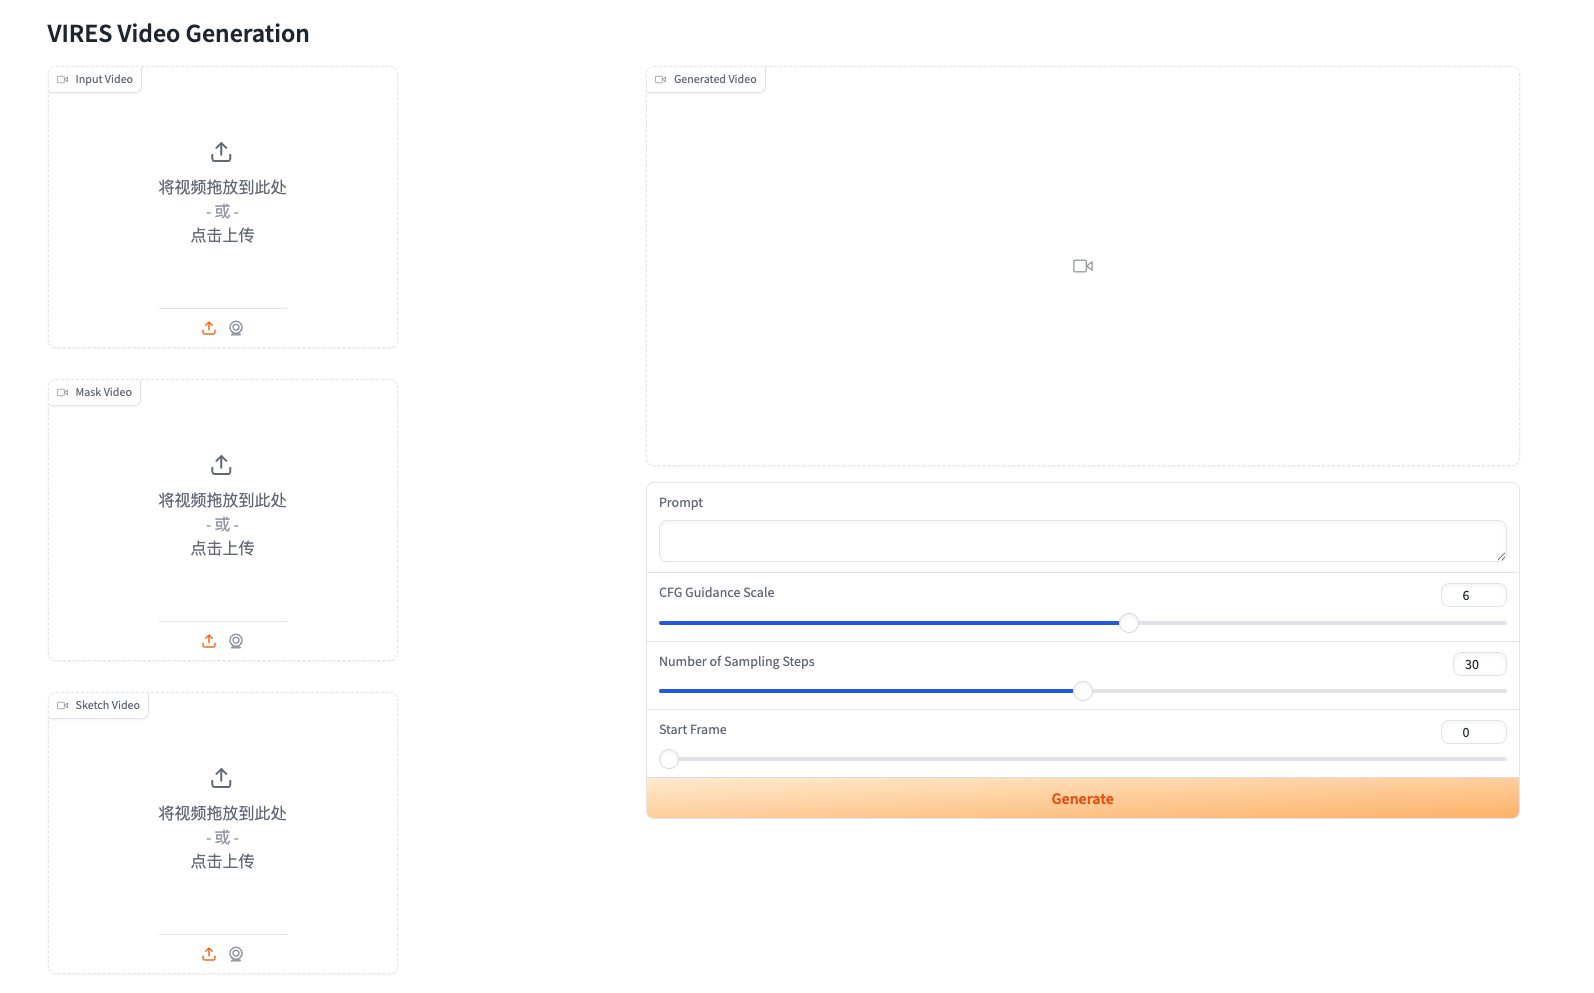The width and height of the screenshot is (1594, 993).
Task: Focus the CFG Guidance Scale number field
Action: click(x=1473, y=595)
